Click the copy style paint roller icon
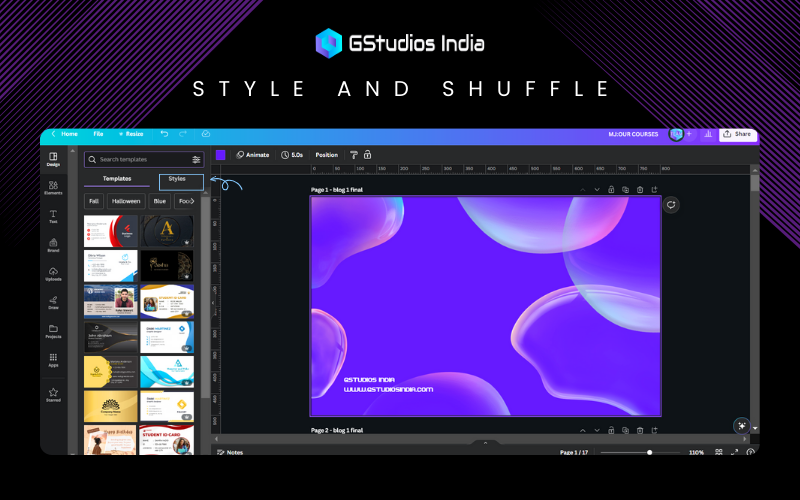800x500 pixels. [x=353, y=155]
